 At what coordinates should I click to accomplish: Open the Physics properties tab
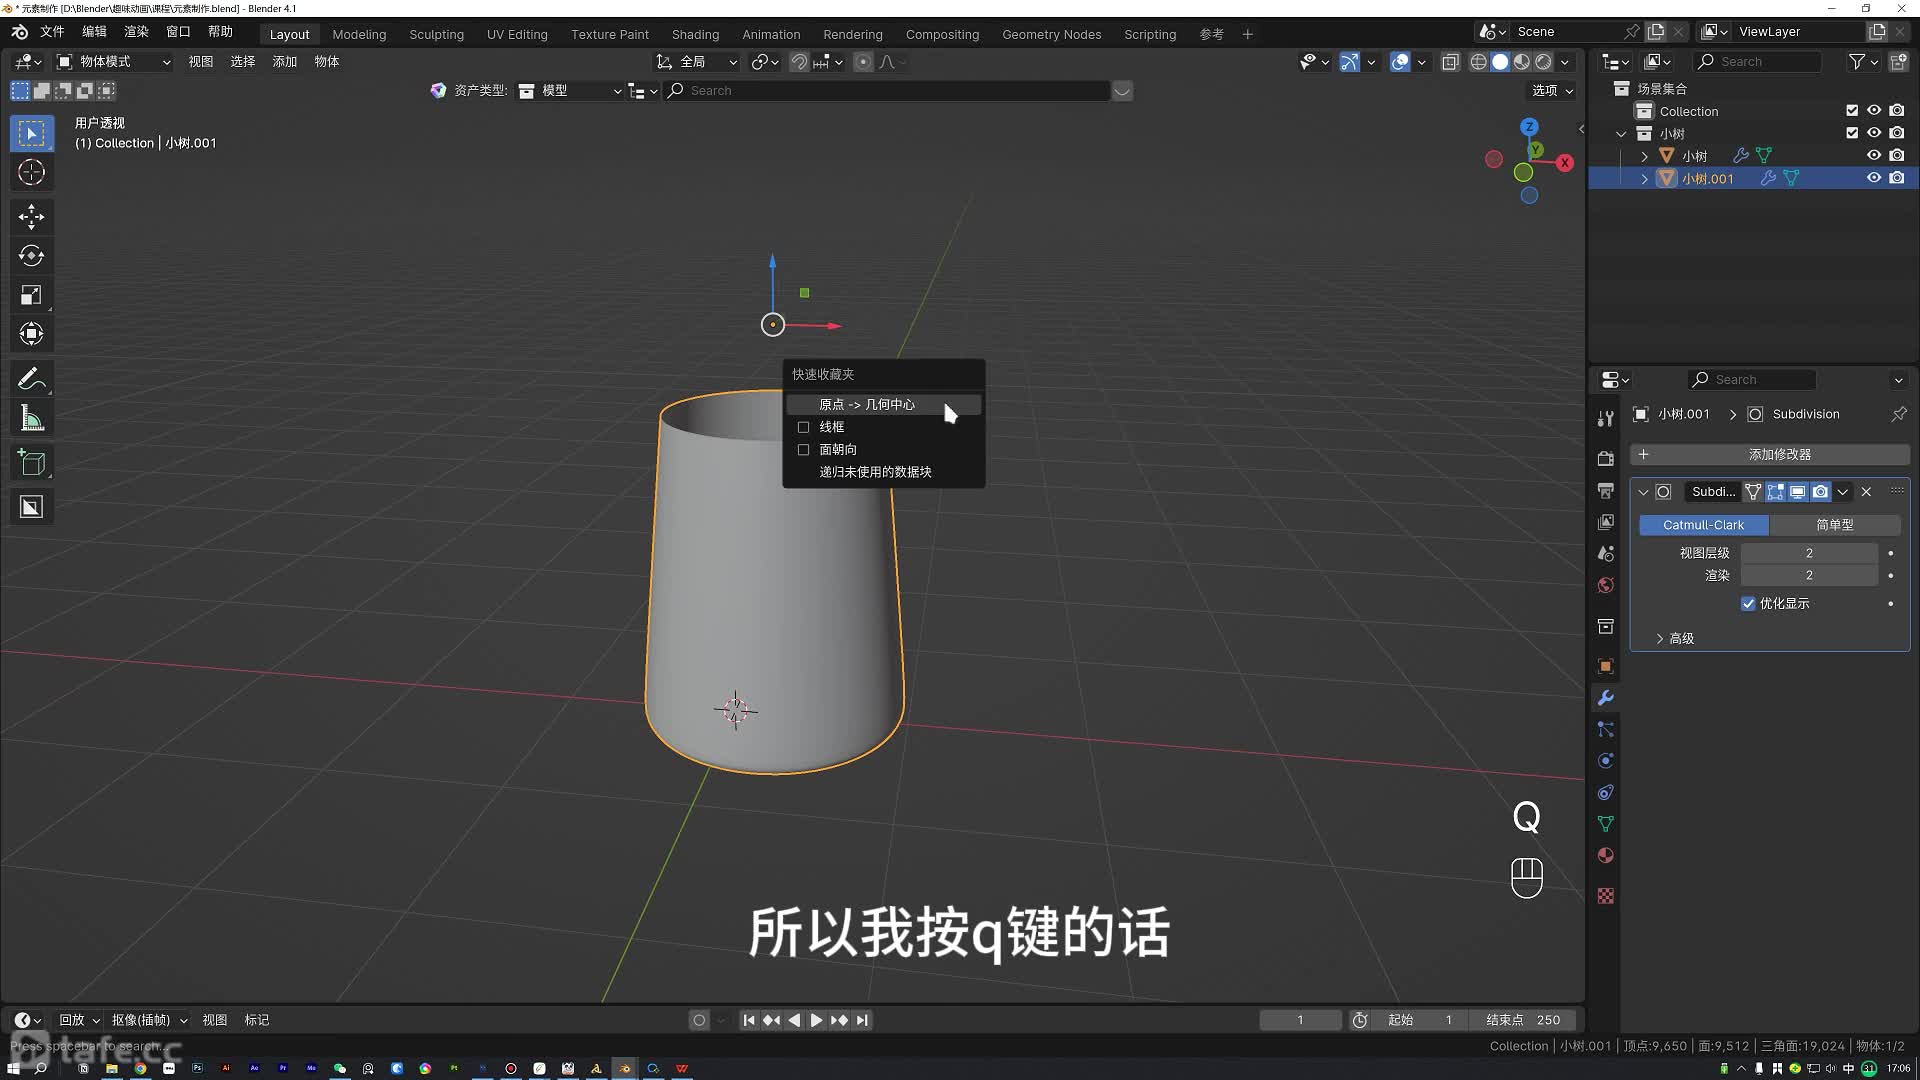click(1606, 761)
